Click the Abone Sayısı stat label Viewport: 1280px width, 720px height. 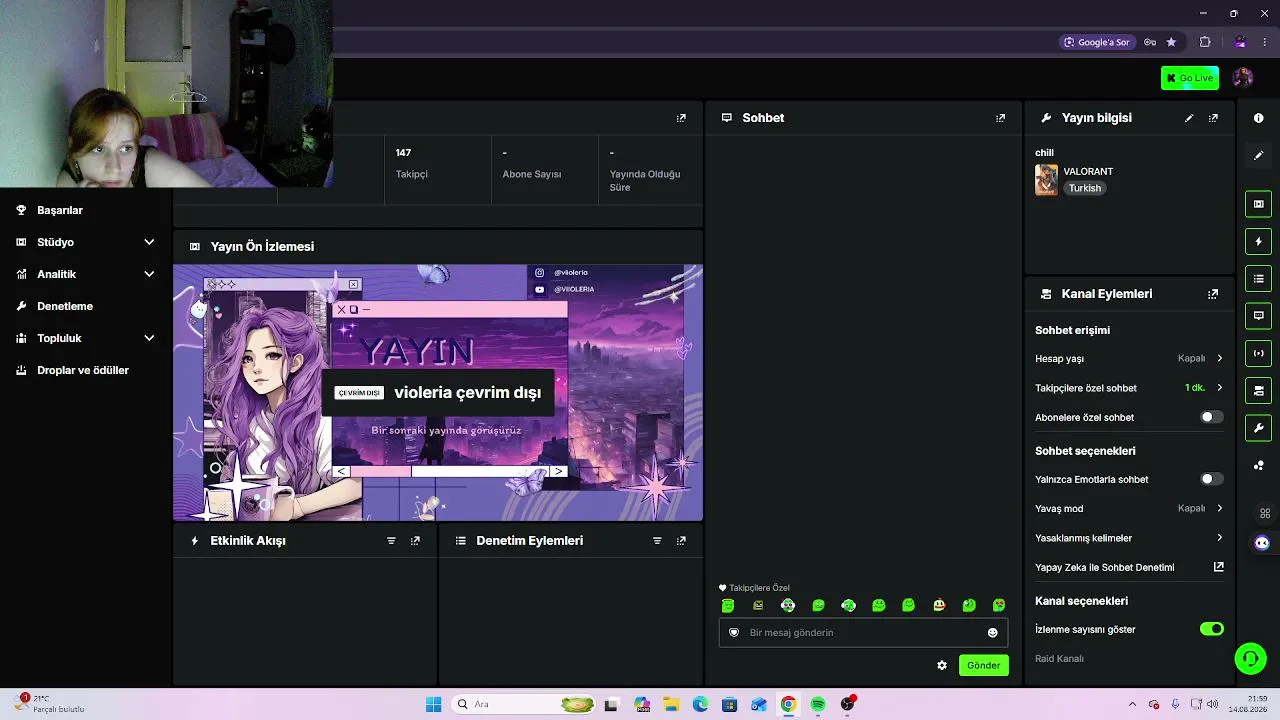[x=532, y=174]
